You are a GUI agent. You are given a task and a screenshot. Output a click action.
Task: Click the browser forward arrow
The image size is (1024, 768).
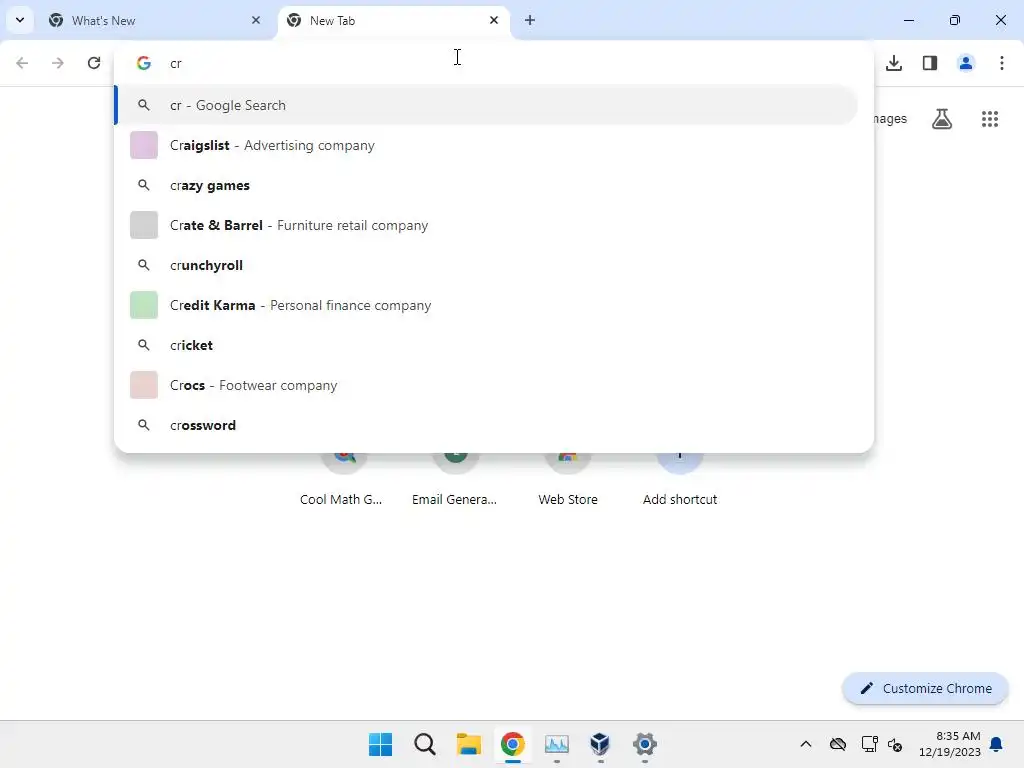(58, 63)
